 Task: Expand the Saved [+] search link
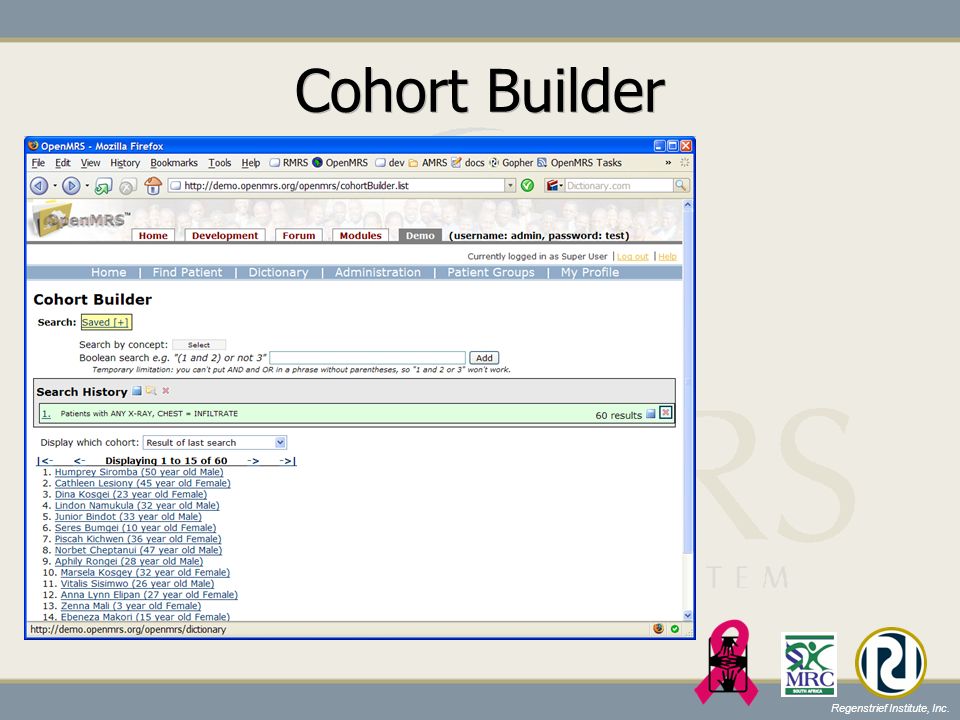pyautogui.click(x=106, y=323)
